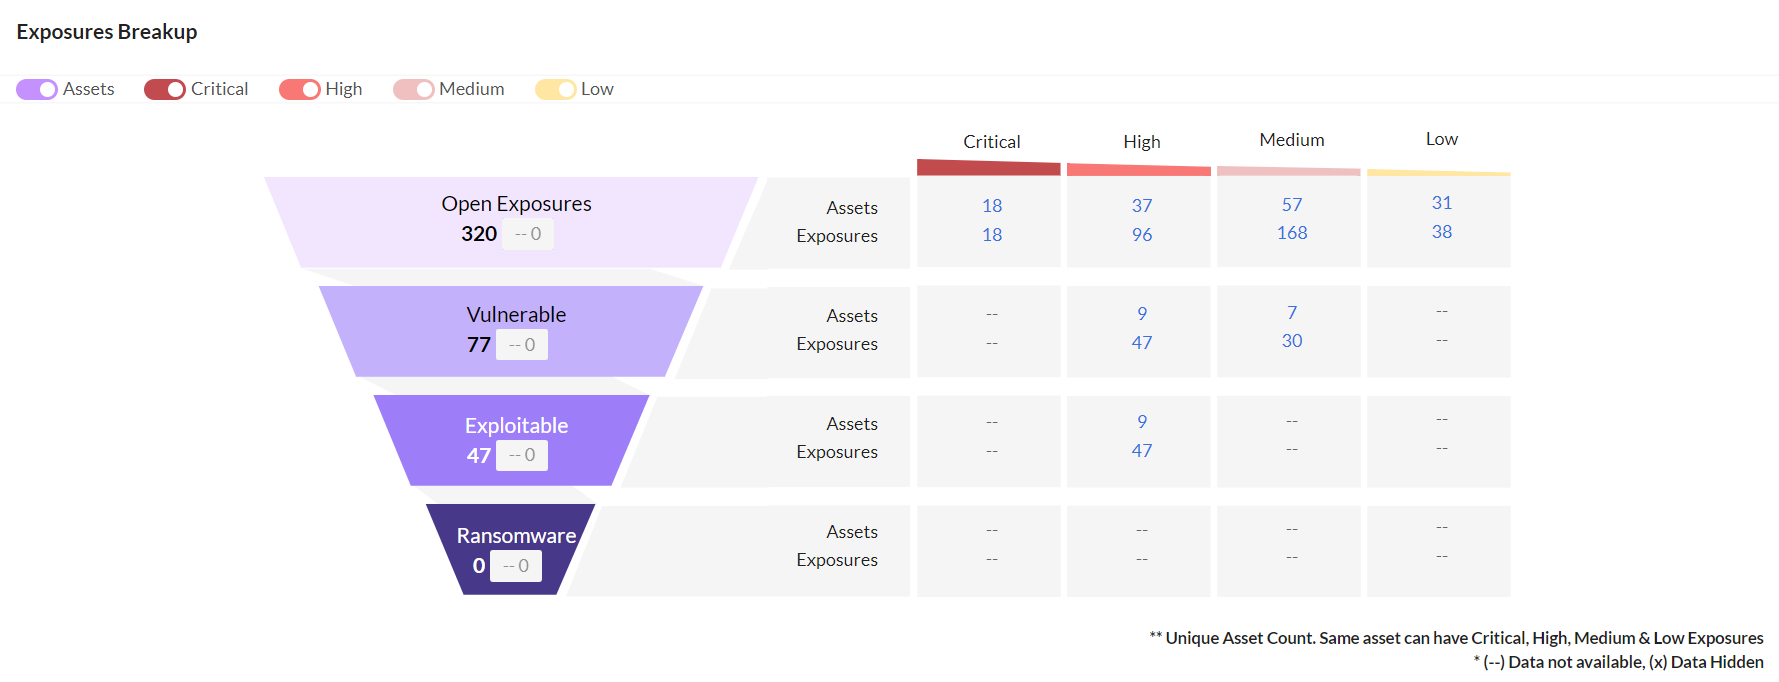Image resolution: width=1779 pixels, height=682 pixels.
Task: Toggle the Critical severity switch
Action: 165,89
